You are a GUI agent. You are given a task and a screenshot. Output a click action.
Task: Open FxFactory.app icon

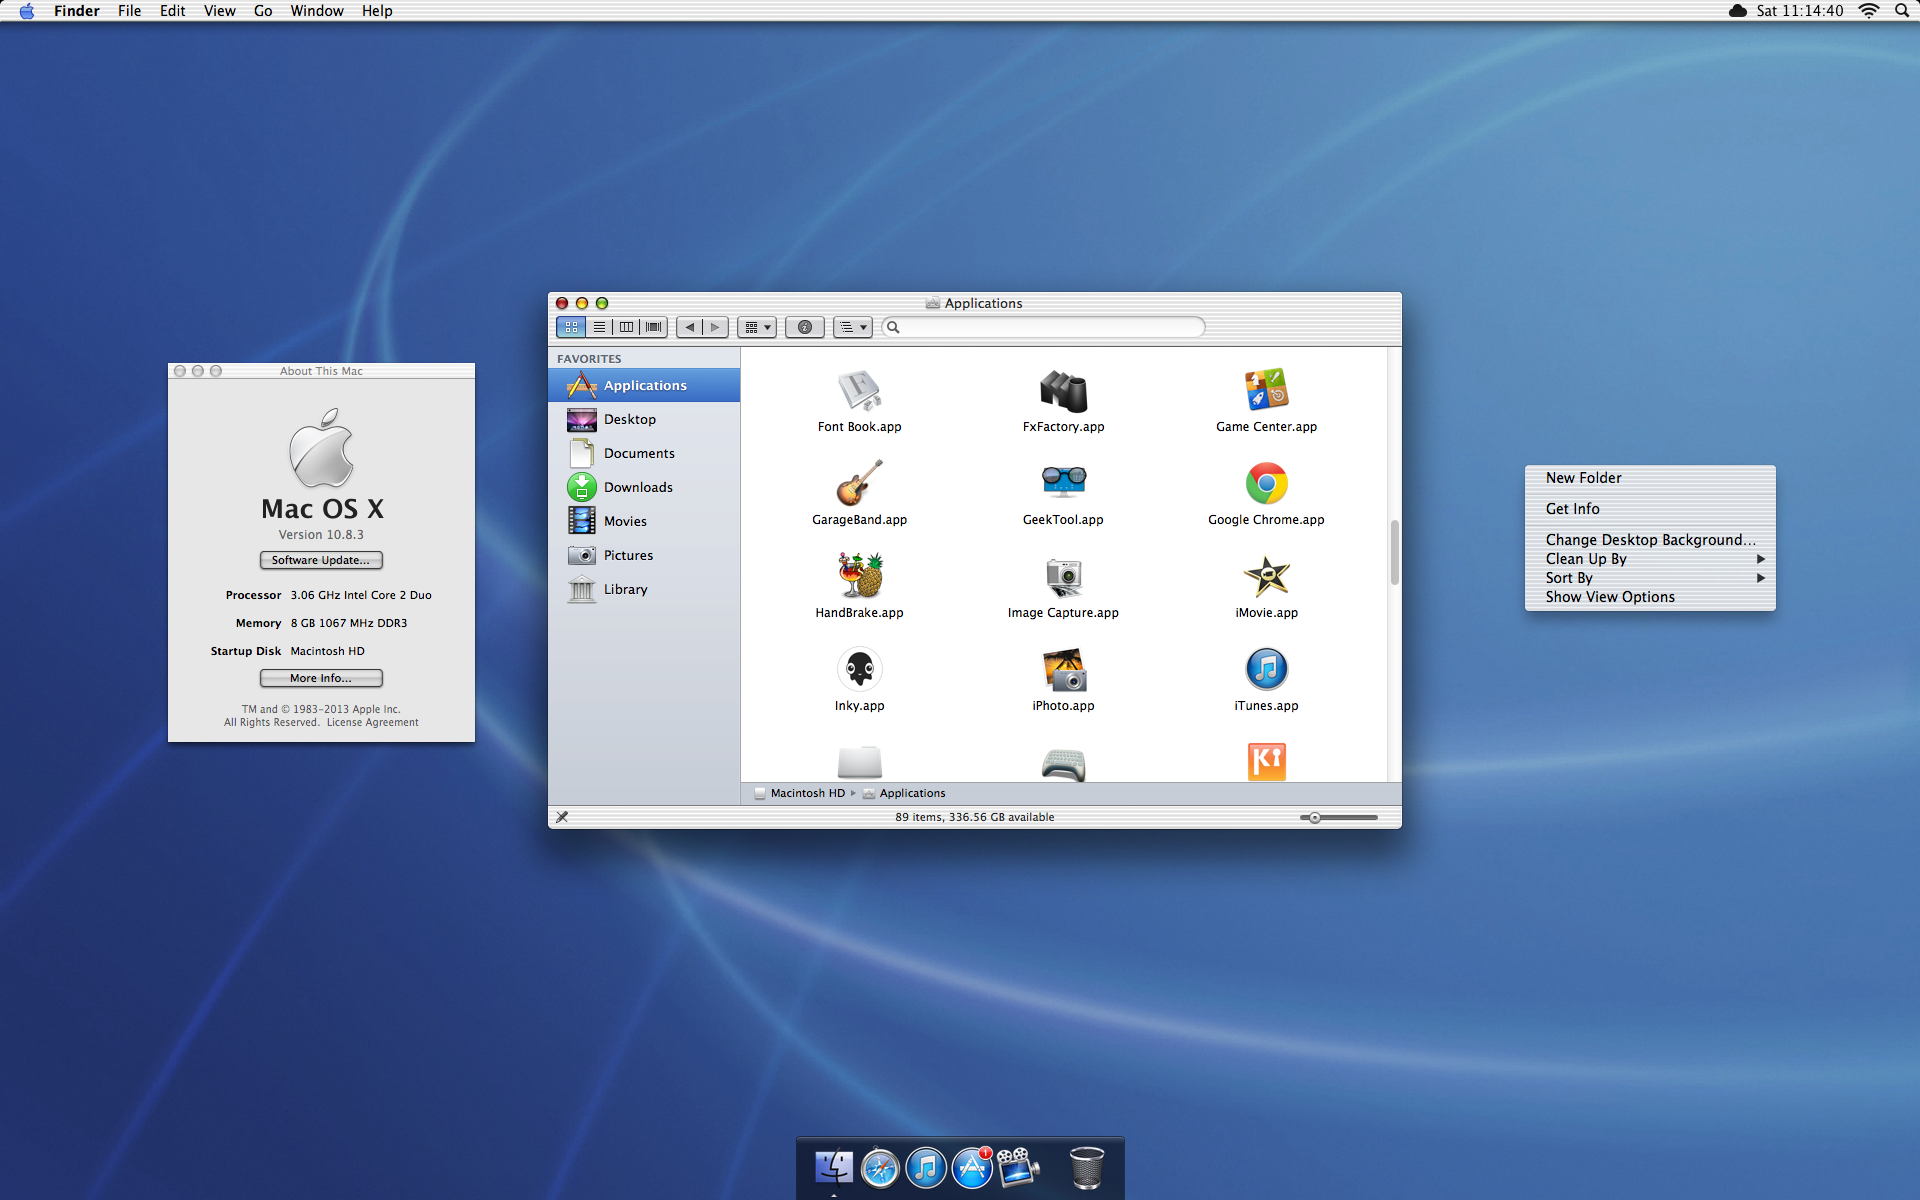(x=1063, y=390)
